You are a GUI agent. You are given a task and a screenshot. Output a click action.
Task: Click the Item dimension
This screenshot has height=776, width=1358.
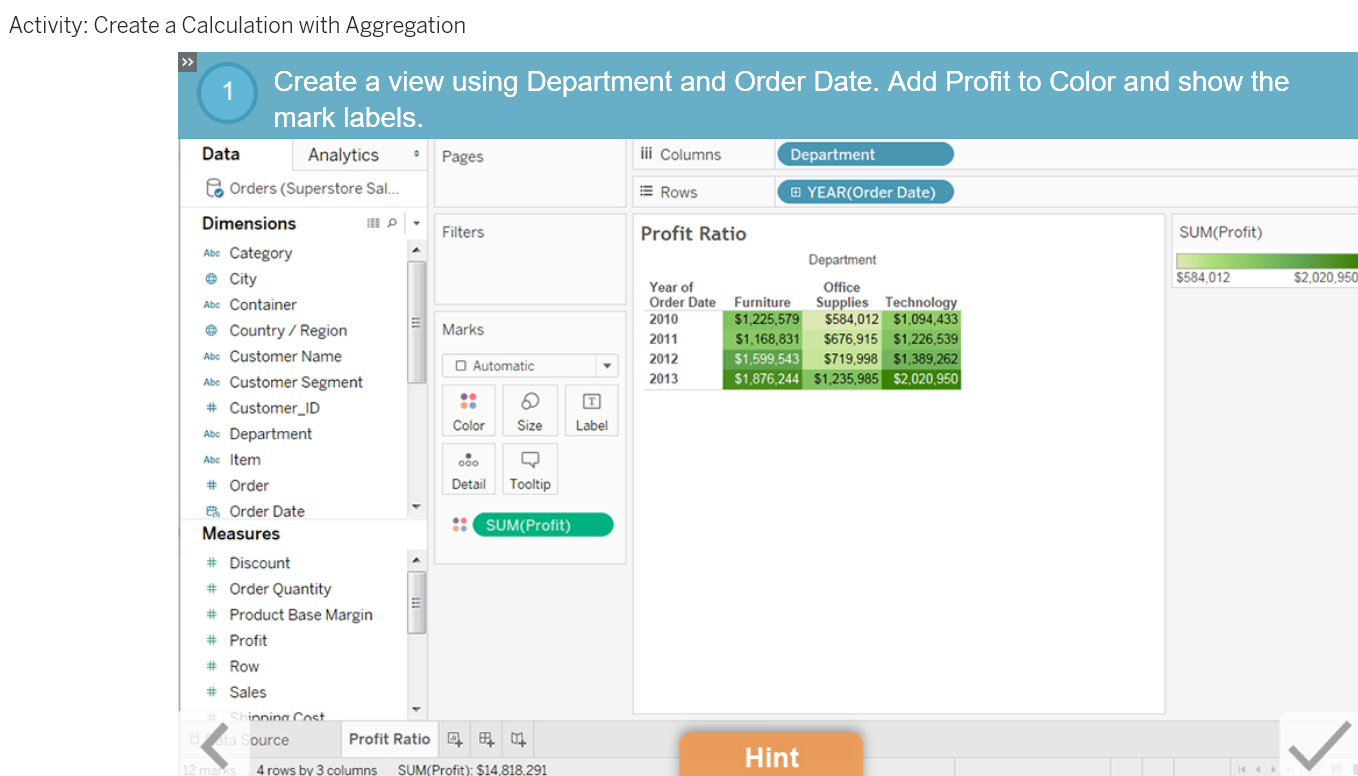coord(245,460)
